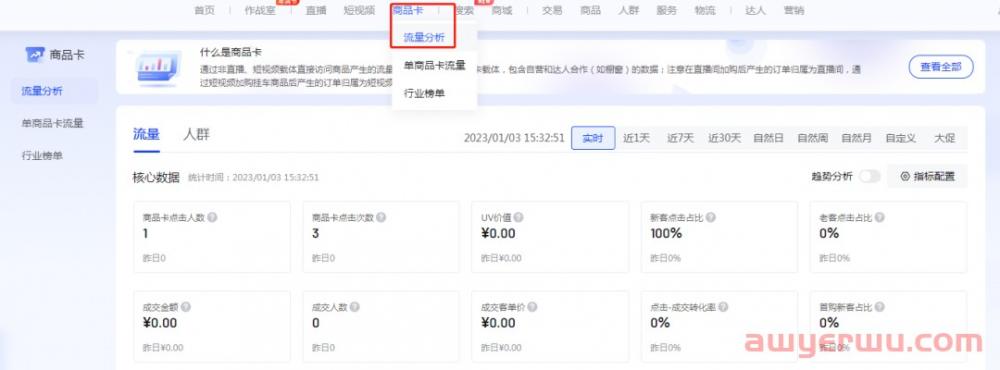Click the 新客点击占比 value 100%
1000x370 pixels.
pyautogui.click(x=666, y=233)
